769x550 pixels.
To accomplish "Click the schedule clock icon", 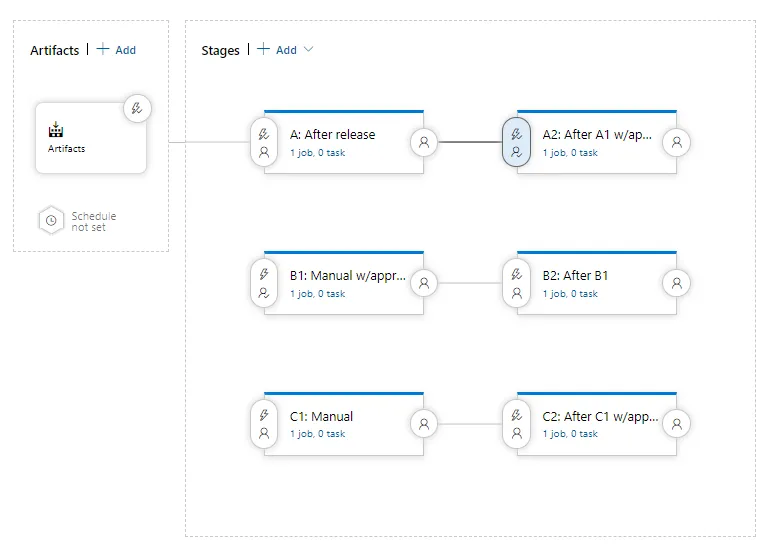I will tap(51, 221).
